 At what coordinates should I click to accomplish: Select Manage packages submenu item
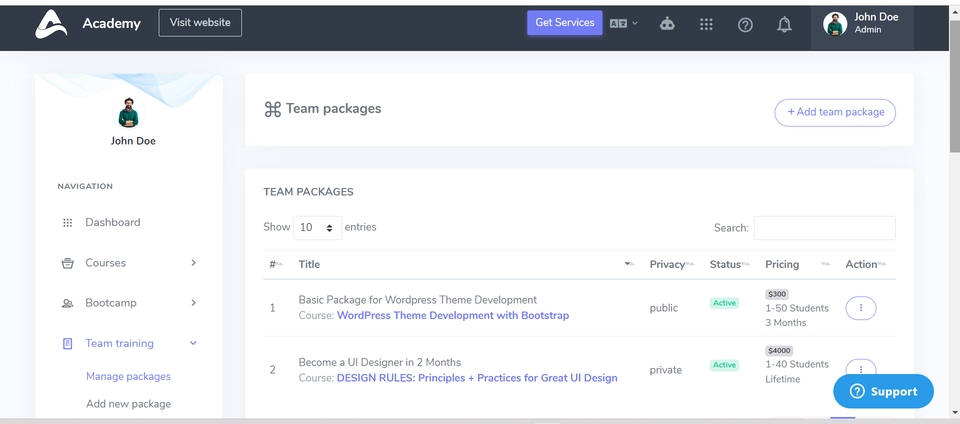click(128, 377)
